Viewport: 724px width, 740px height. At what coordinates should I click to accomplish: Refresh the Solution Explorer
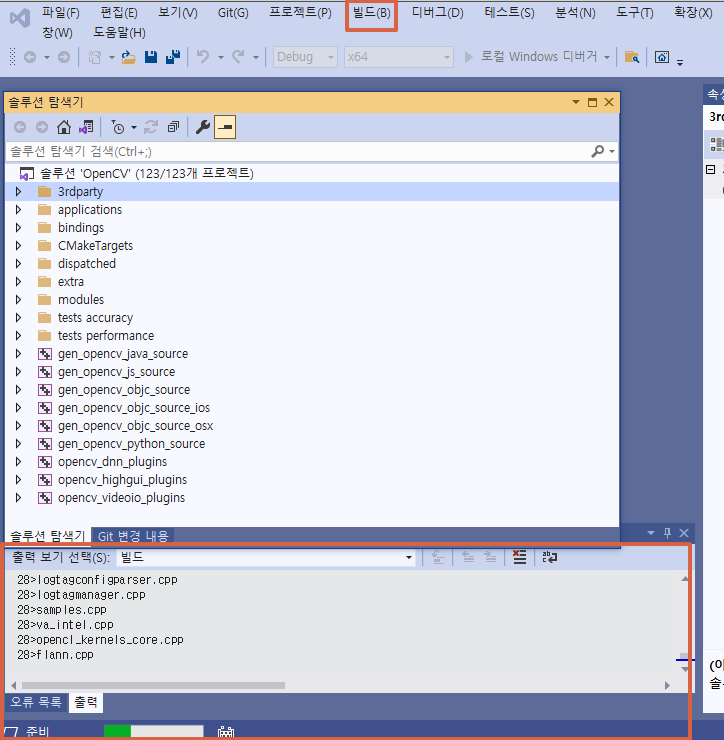coord(151,127)
